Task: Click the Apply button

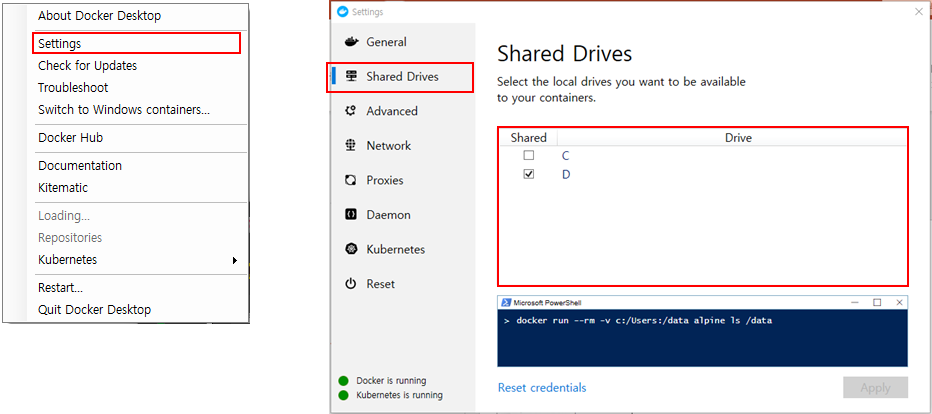Action: [x=876, y=388]
